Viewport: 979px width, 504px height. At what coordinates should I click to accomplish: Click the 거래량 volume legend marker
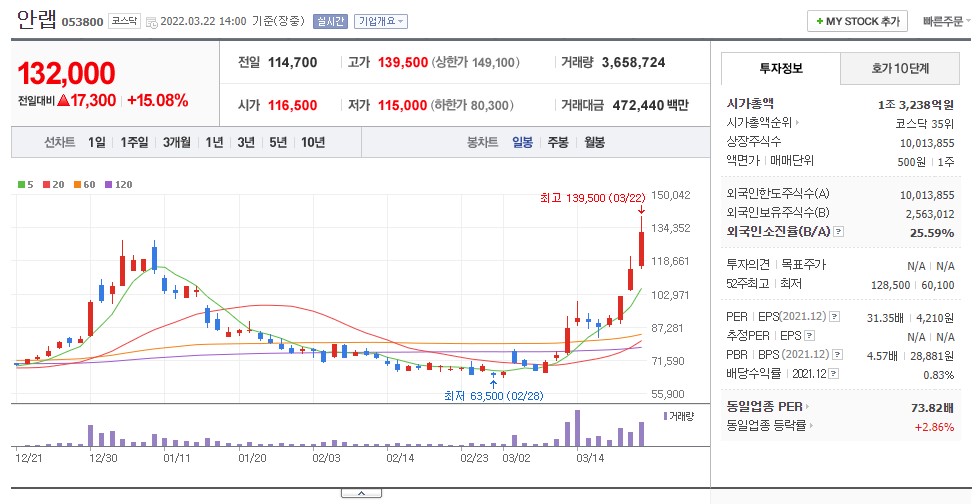point(666,416)
